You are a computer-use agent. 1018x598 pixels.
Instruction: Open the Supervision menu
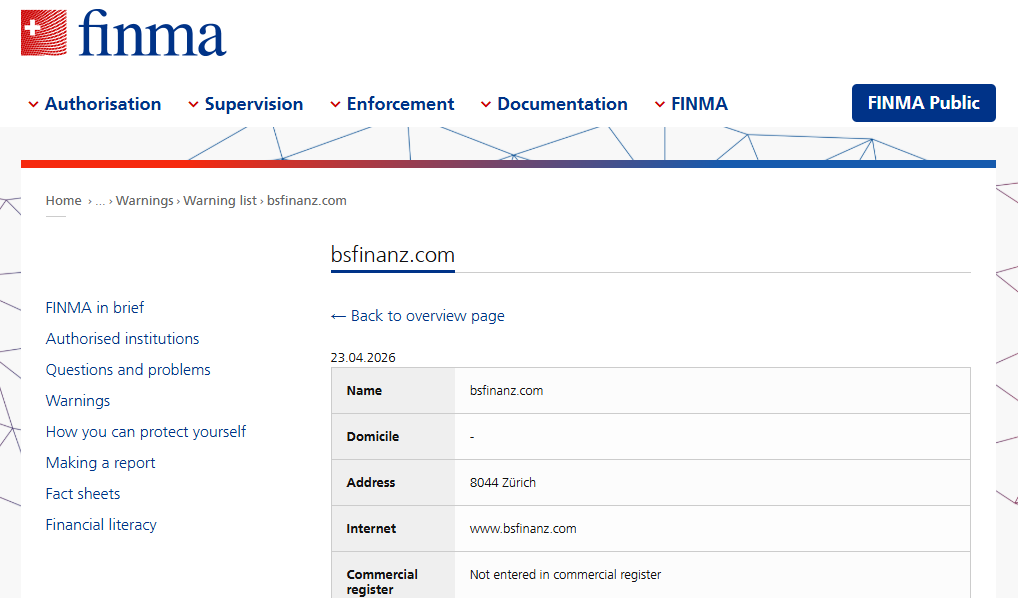point(254,104)
